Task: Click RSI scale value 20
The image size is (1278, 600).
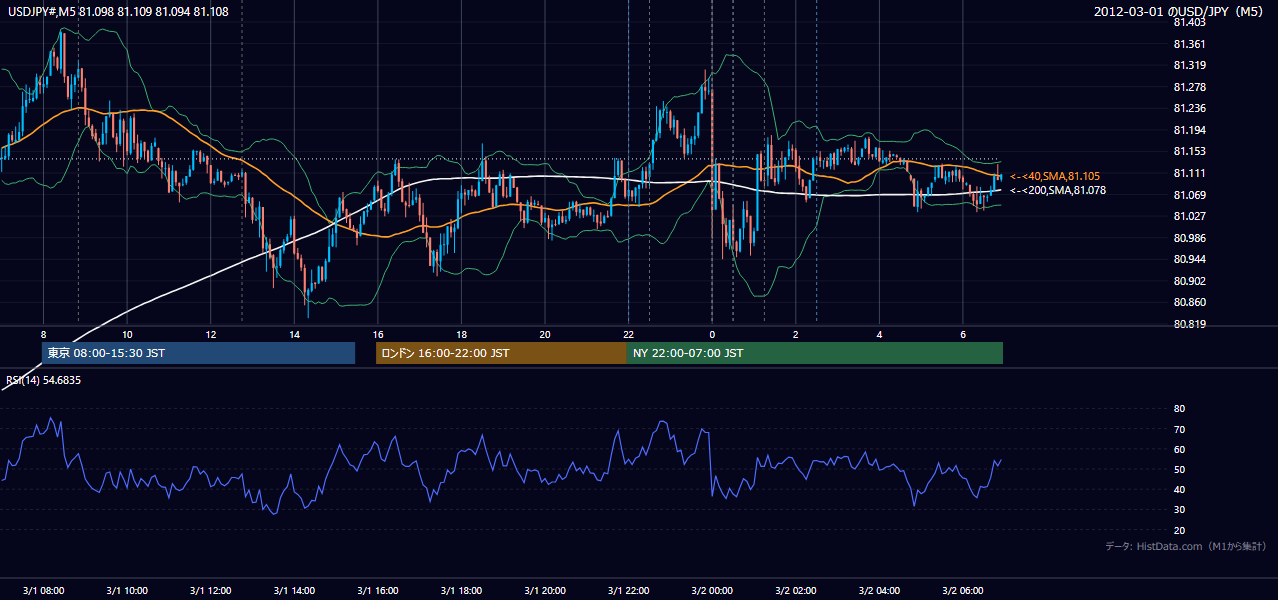Action: tap(1179, 530)
